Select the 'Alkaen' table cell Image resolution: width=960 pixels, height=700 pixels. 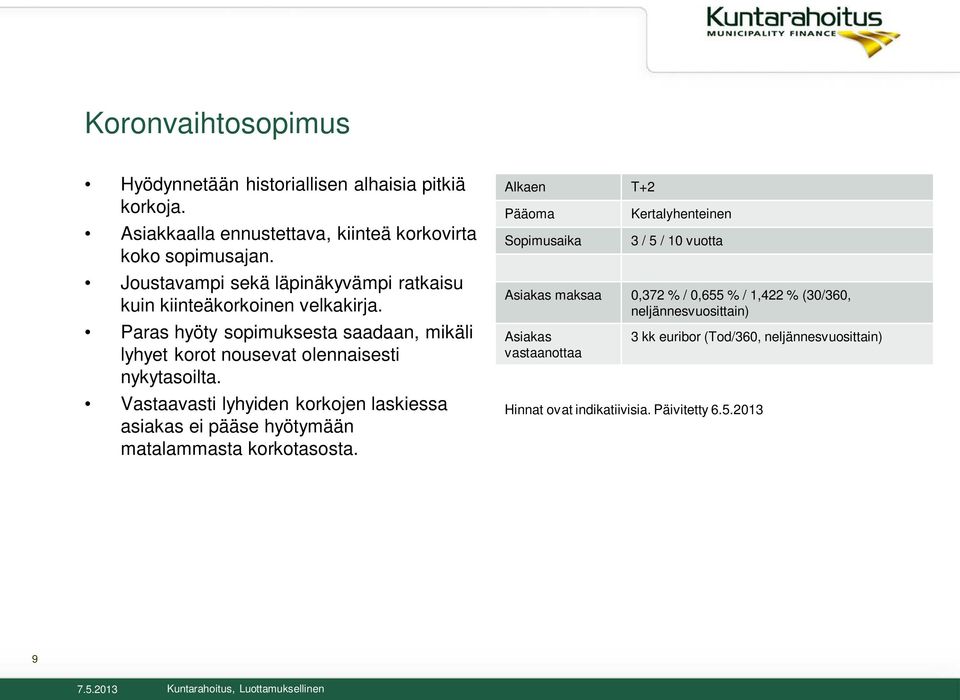[558, 187]
